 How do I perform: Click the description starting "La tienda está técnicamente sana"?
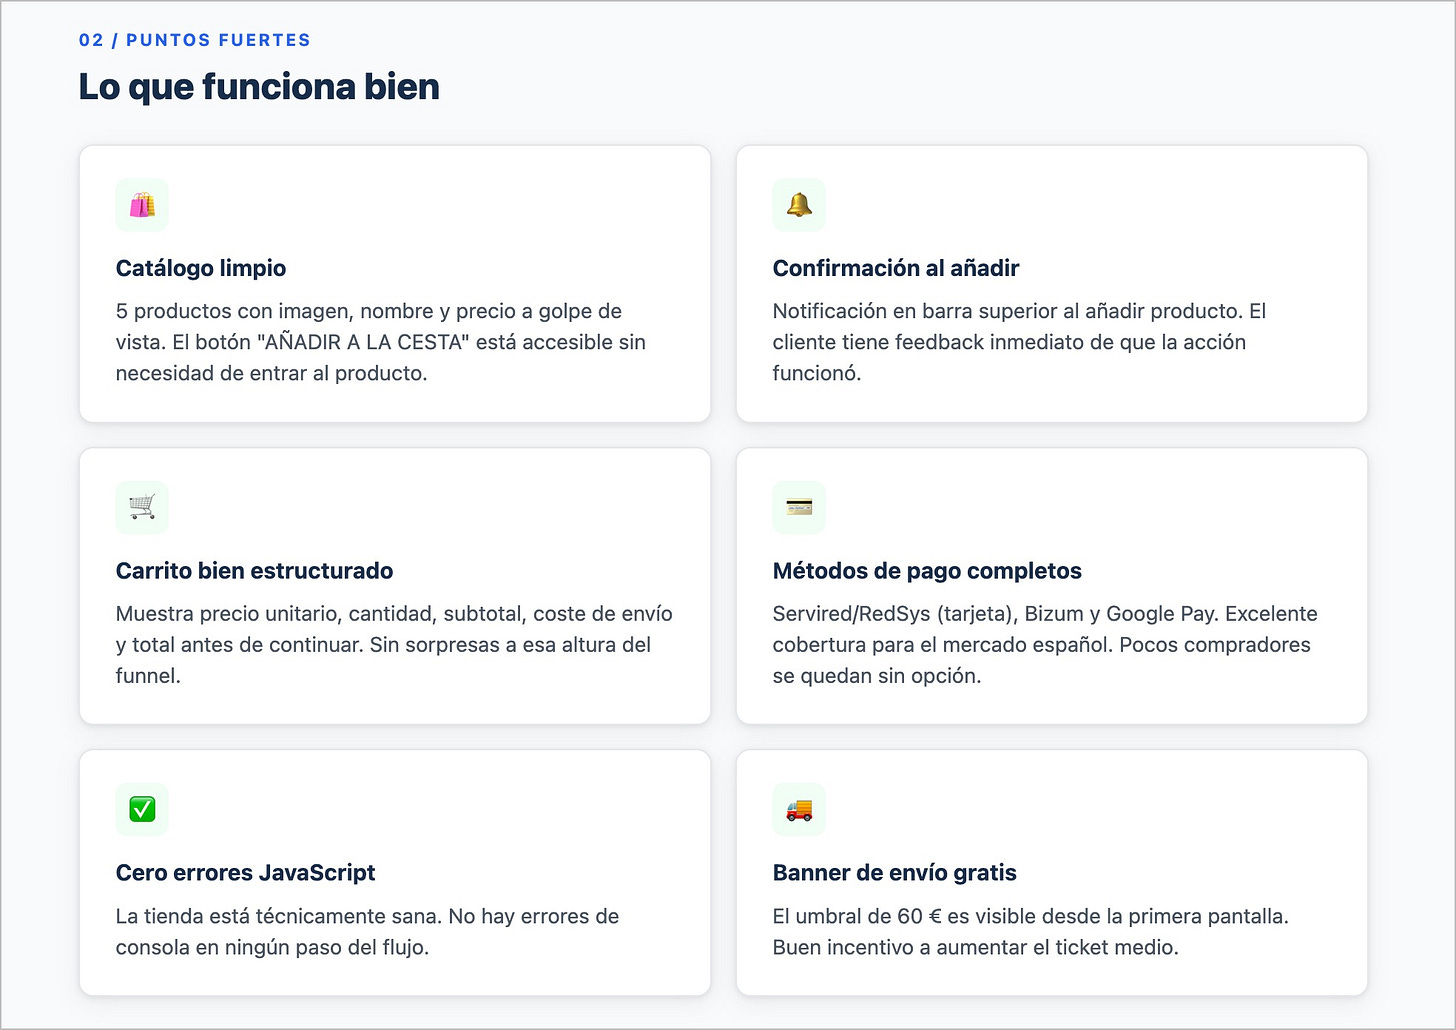367,932
